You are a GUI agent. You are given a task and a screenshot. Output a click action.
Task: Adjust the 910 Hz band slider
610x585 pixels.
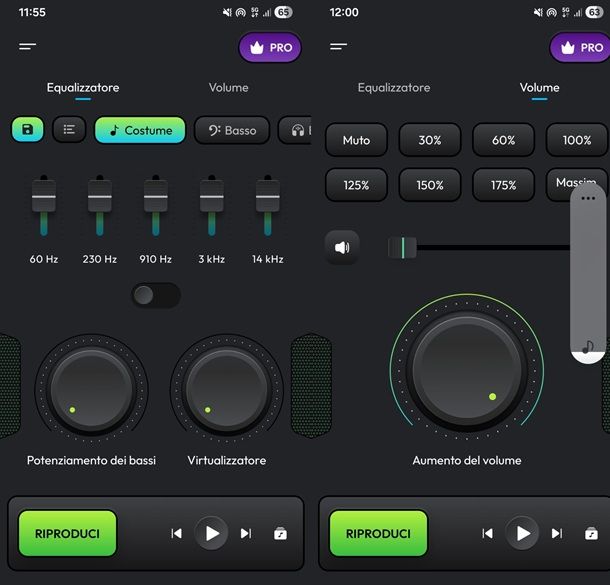click(156, 196)
